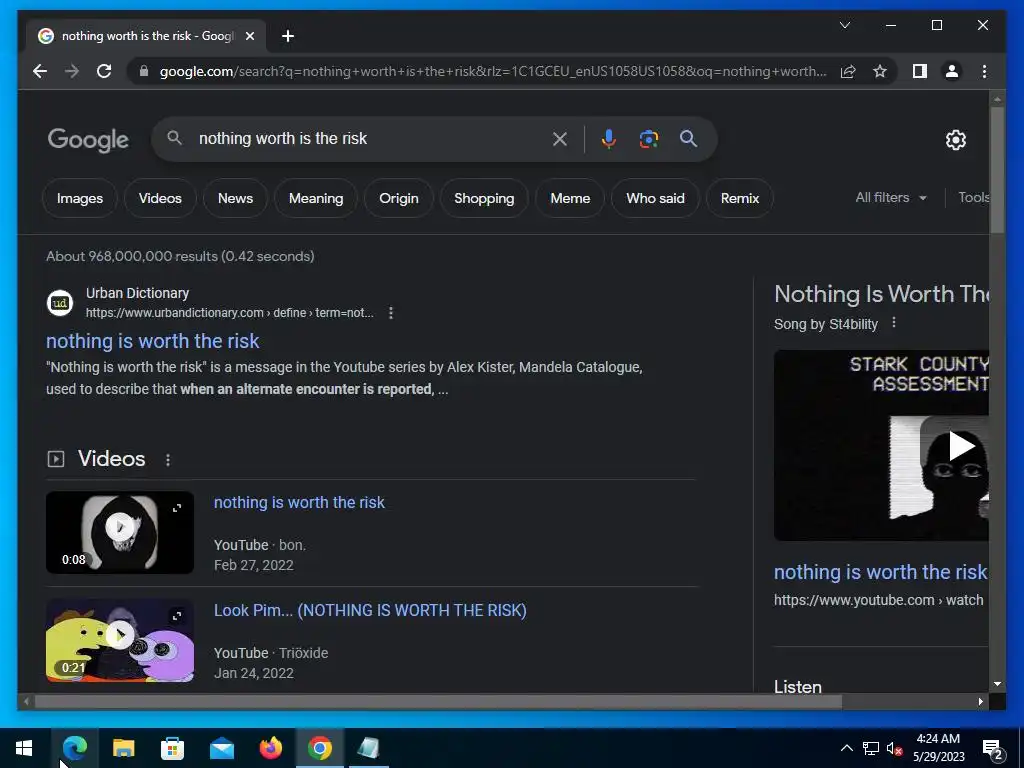The width and height of the screenshot is (1024, 768).
Task: Open the knowledge panel YouTube watch link
Action: pyautogui.click(x=880, y=572)
